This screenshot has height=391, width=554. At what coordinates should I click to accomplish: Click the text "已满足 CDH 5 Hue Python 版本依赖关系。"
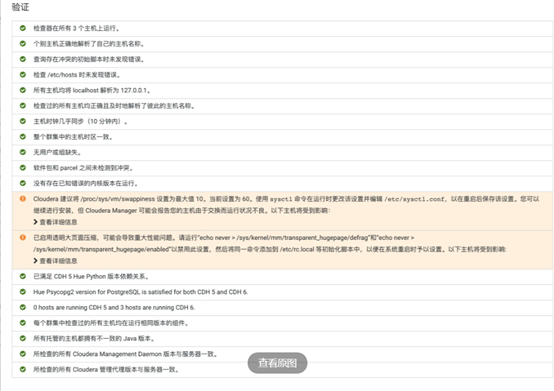[91, 277]
